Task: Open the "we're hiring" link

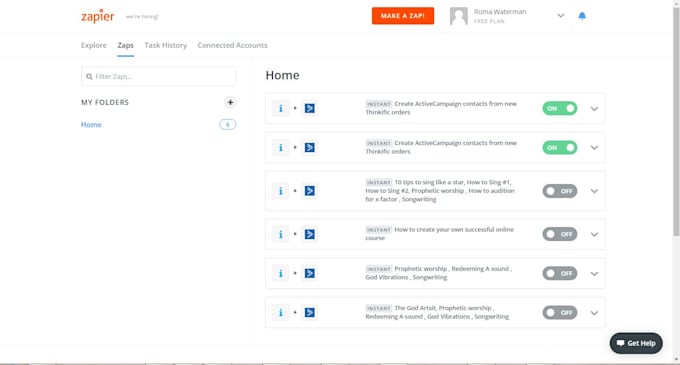Action: 142,16
